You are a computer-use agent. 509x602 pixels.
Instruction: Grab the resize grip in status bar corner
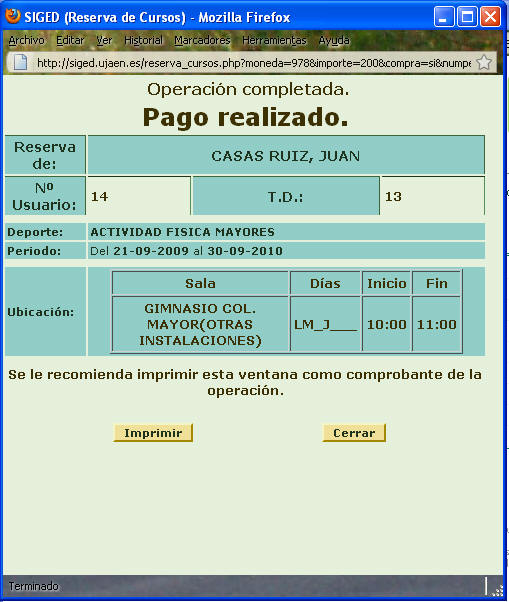(497, 589)
